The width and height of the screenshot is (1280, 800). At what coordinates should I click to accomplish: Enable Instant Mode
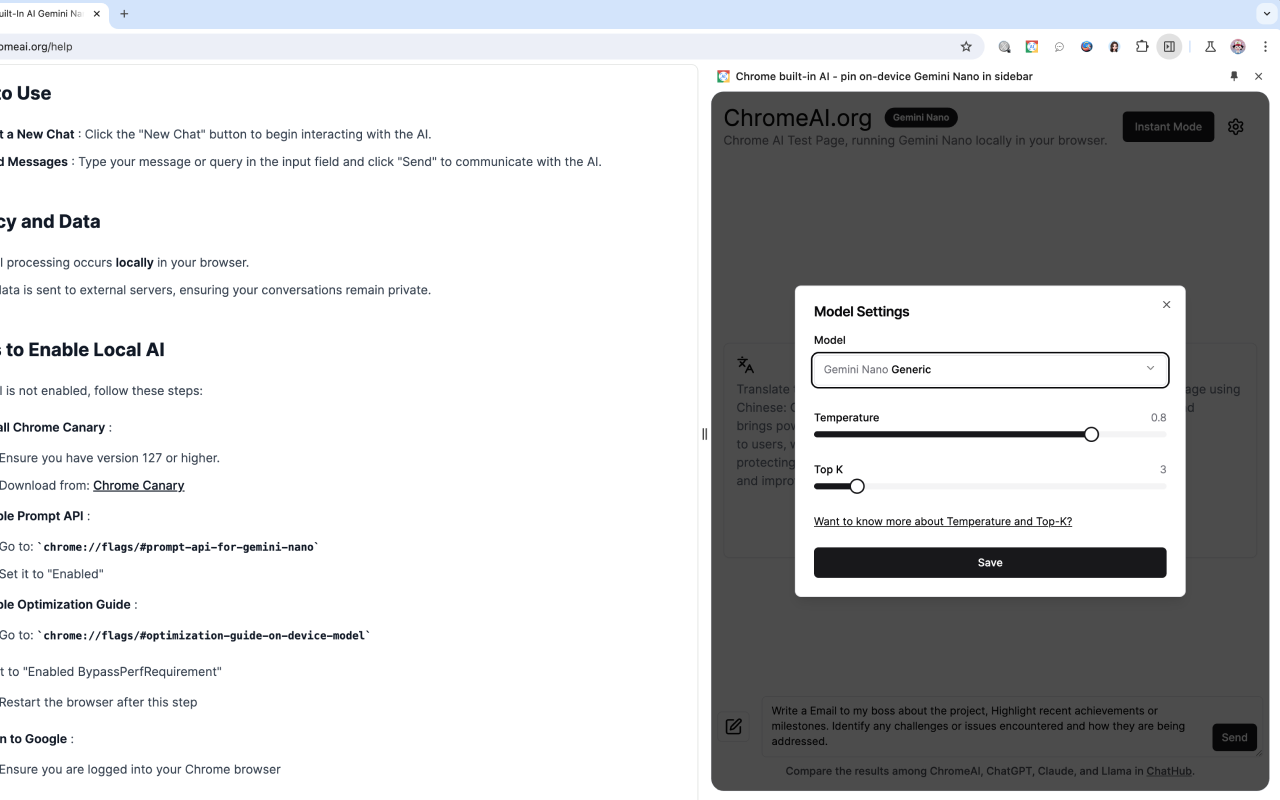click(x=1167, y=126)
